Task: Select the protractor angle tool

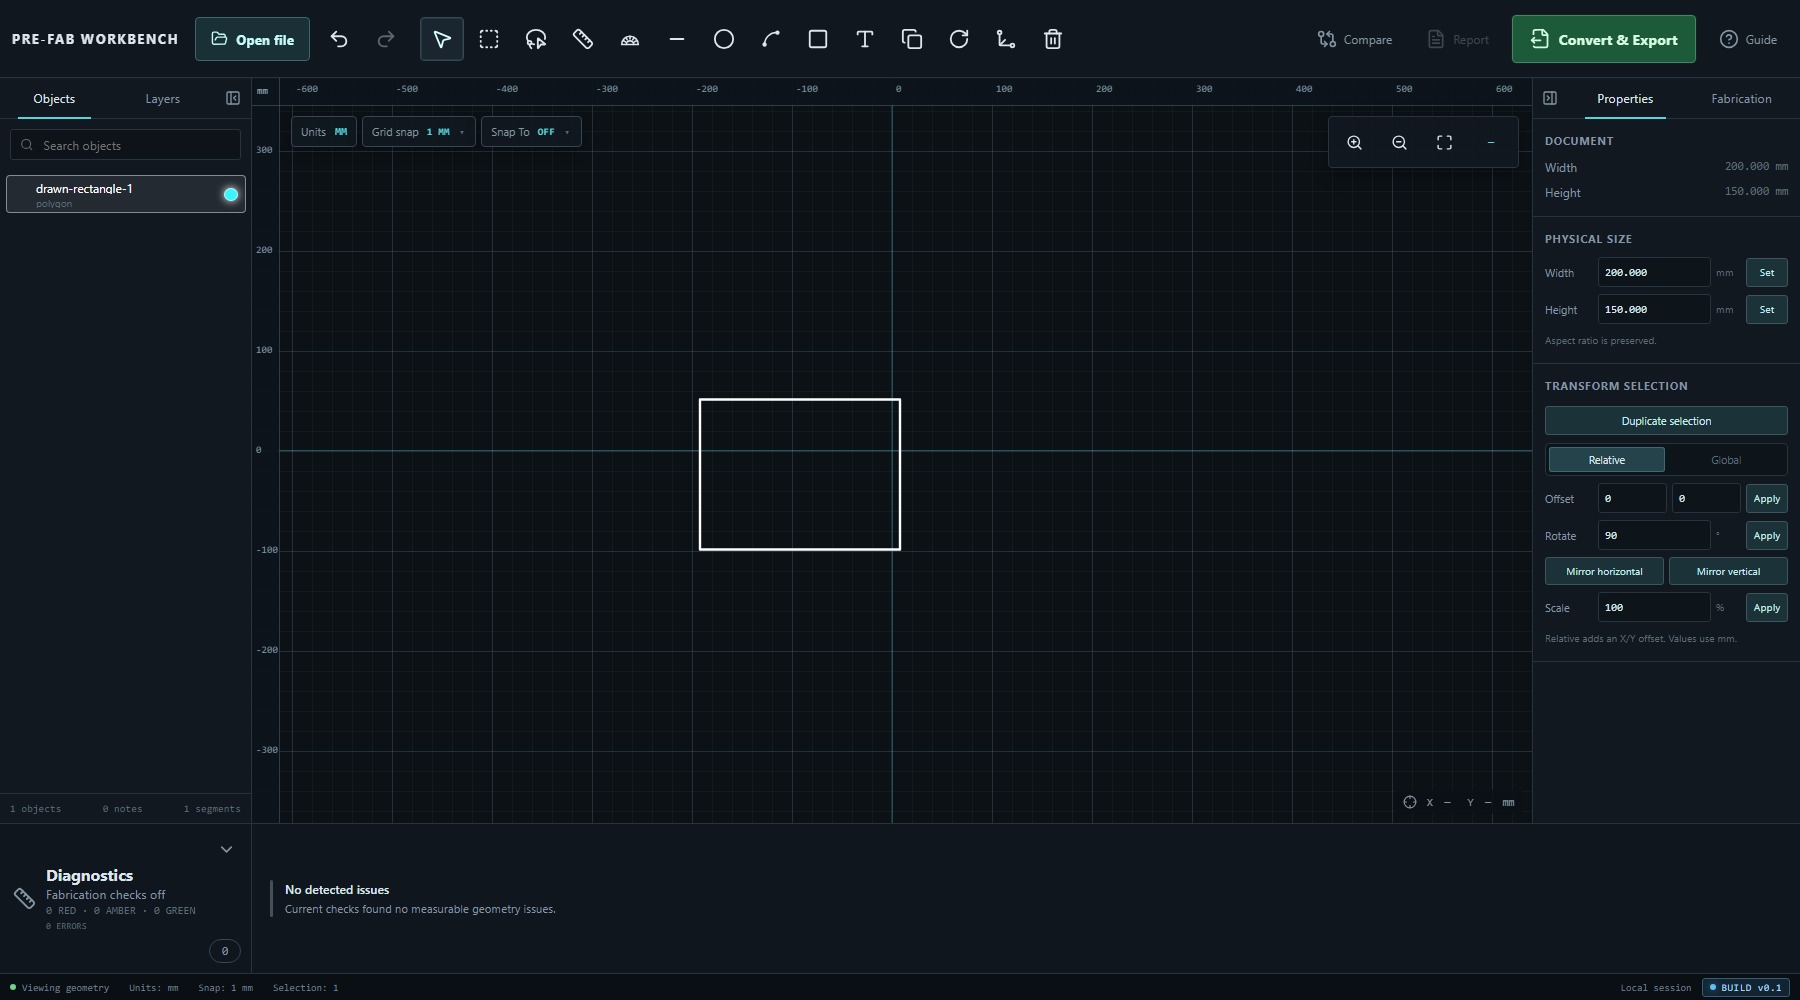Action: coord(630,40)
